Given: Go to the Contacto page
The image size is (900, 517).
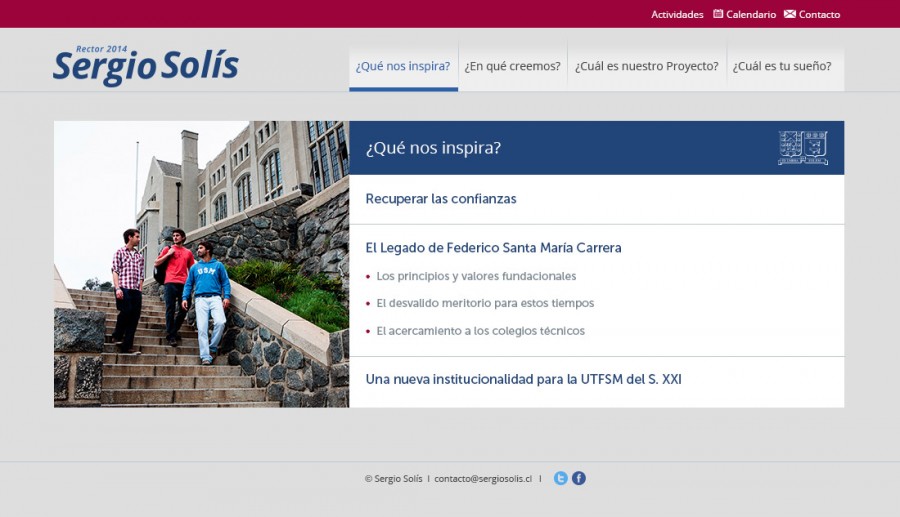Looking at the screenshot, I should 819,14.
